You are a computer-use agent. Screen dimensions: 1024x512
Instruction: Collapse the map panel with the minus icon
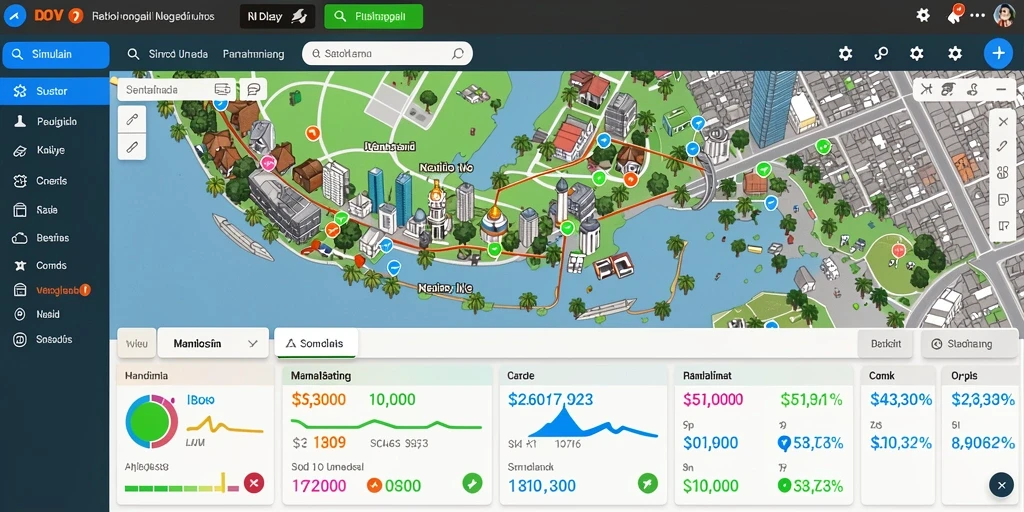(1002, 89)
